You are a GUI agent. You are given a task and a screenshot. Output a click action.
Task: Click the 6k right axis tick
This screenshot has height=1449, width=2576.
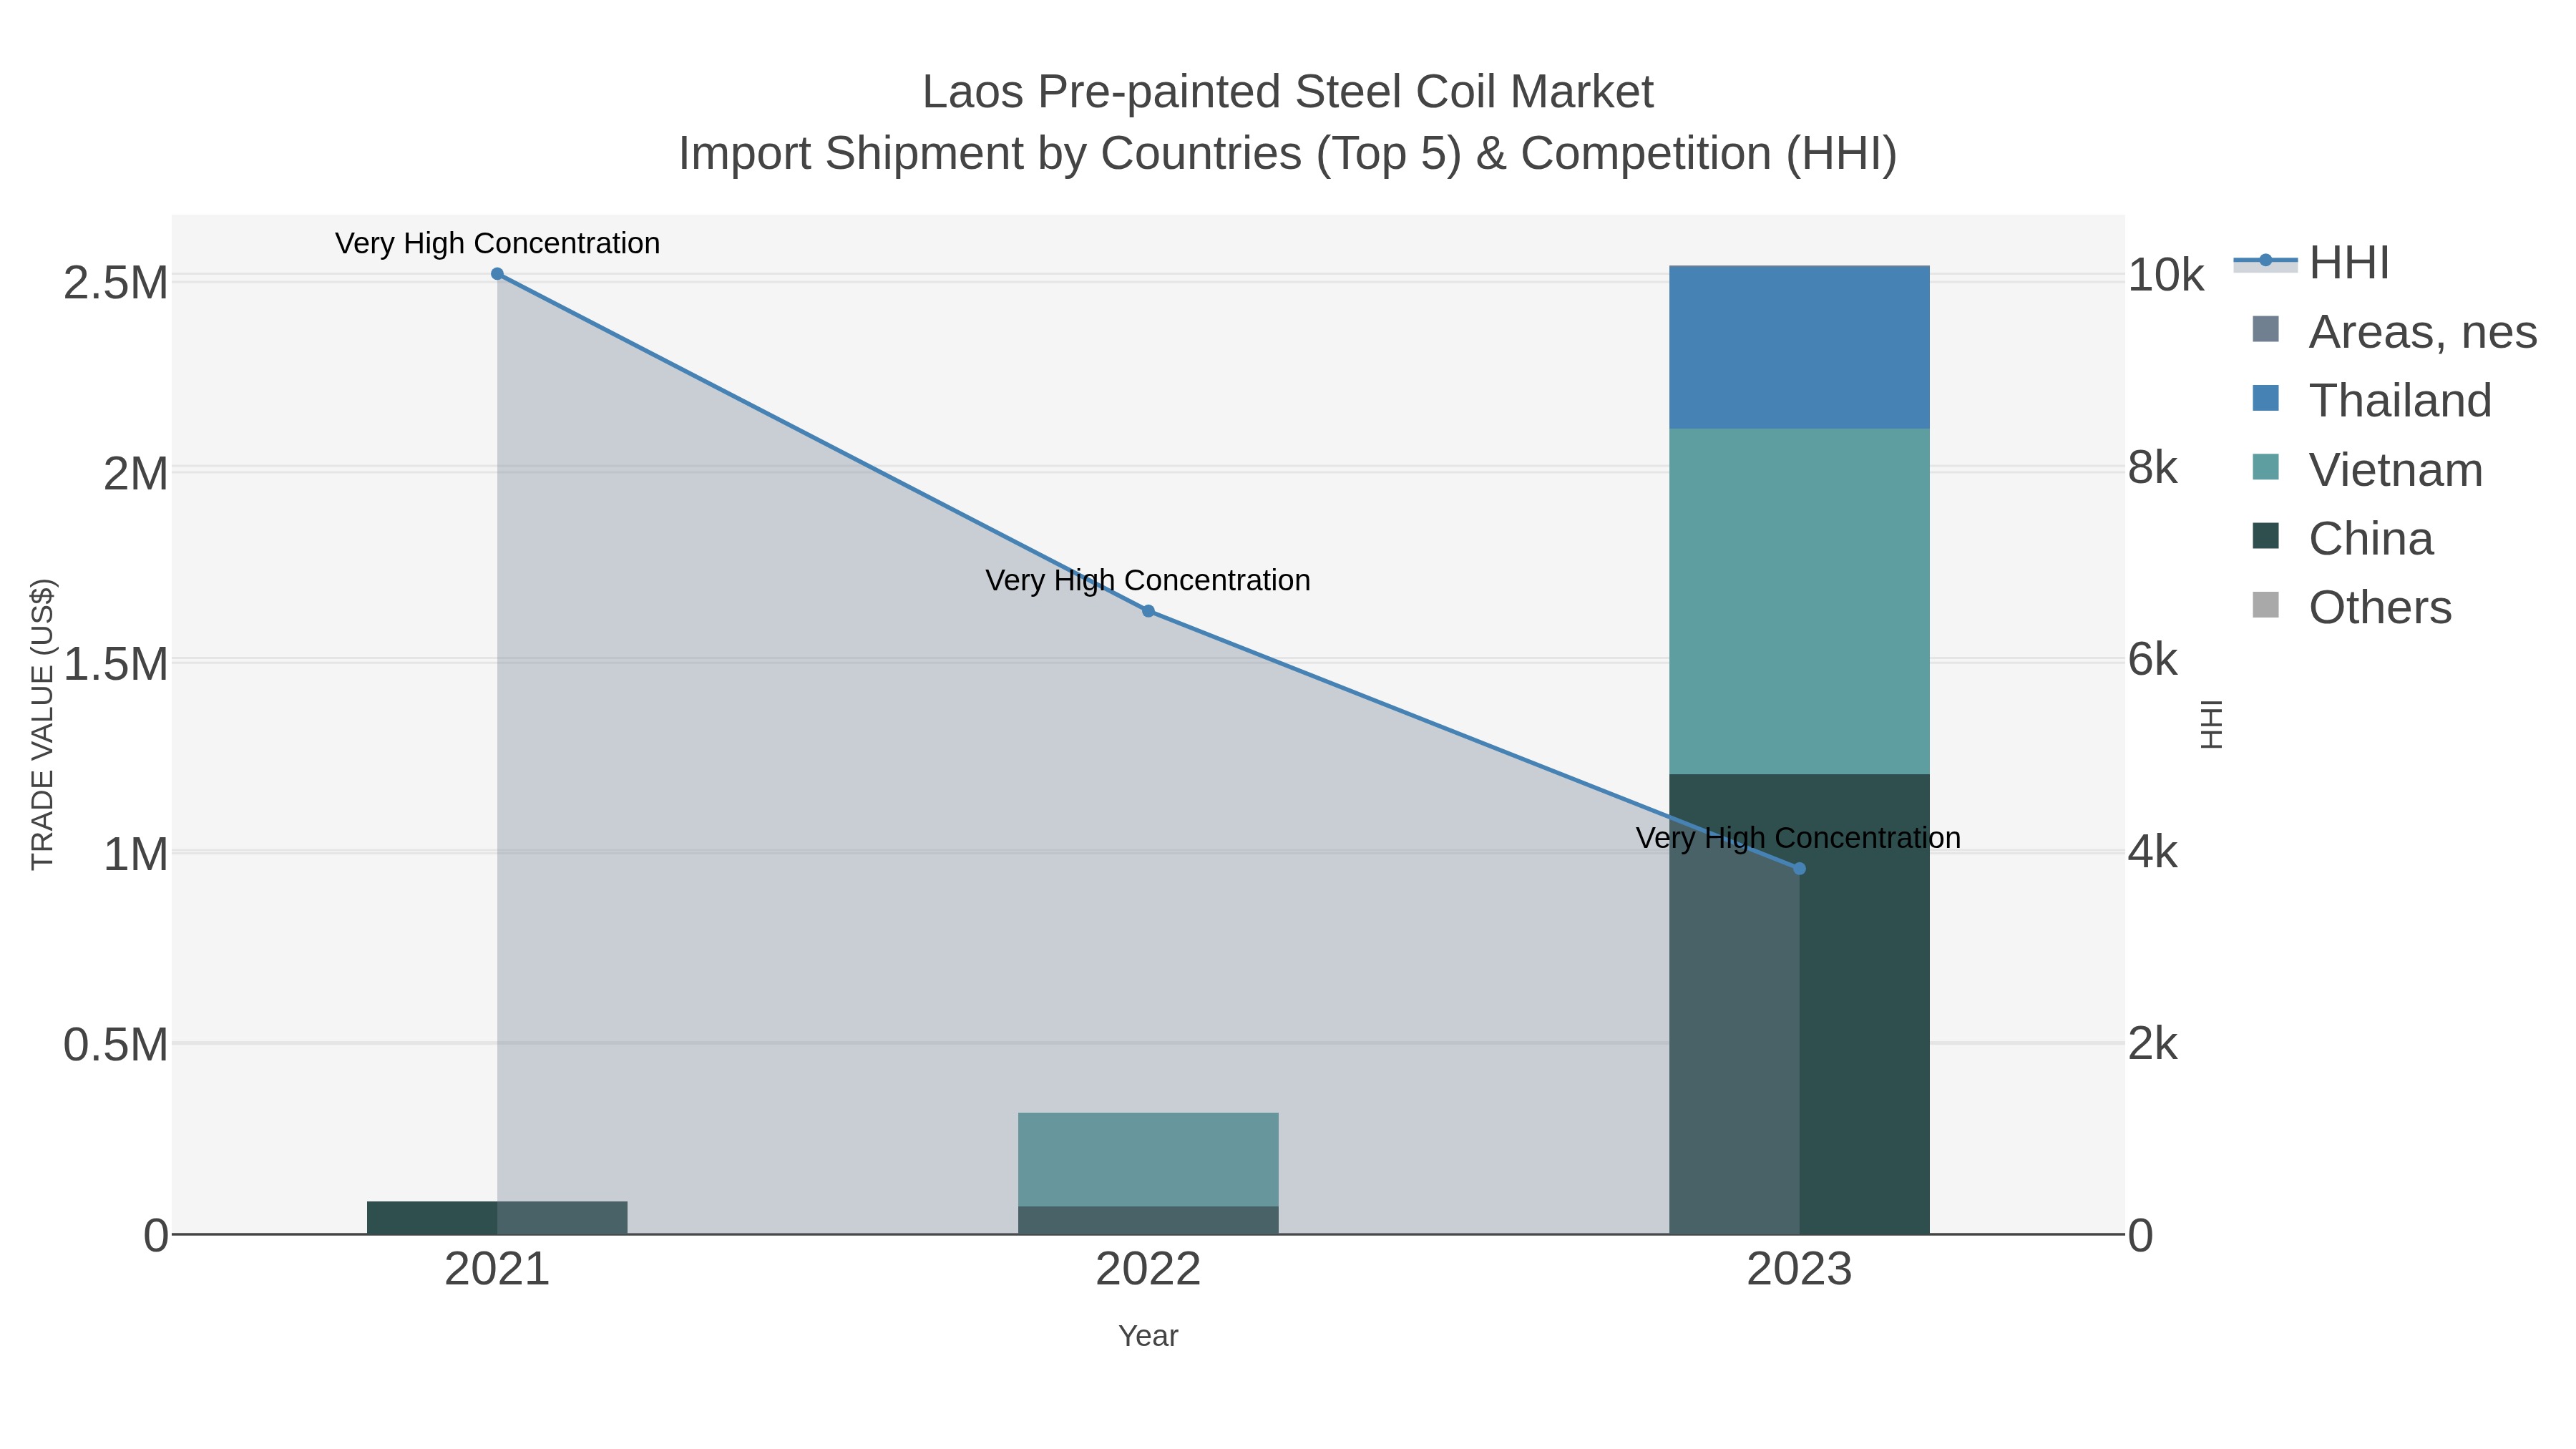[x=2153, y=660]
